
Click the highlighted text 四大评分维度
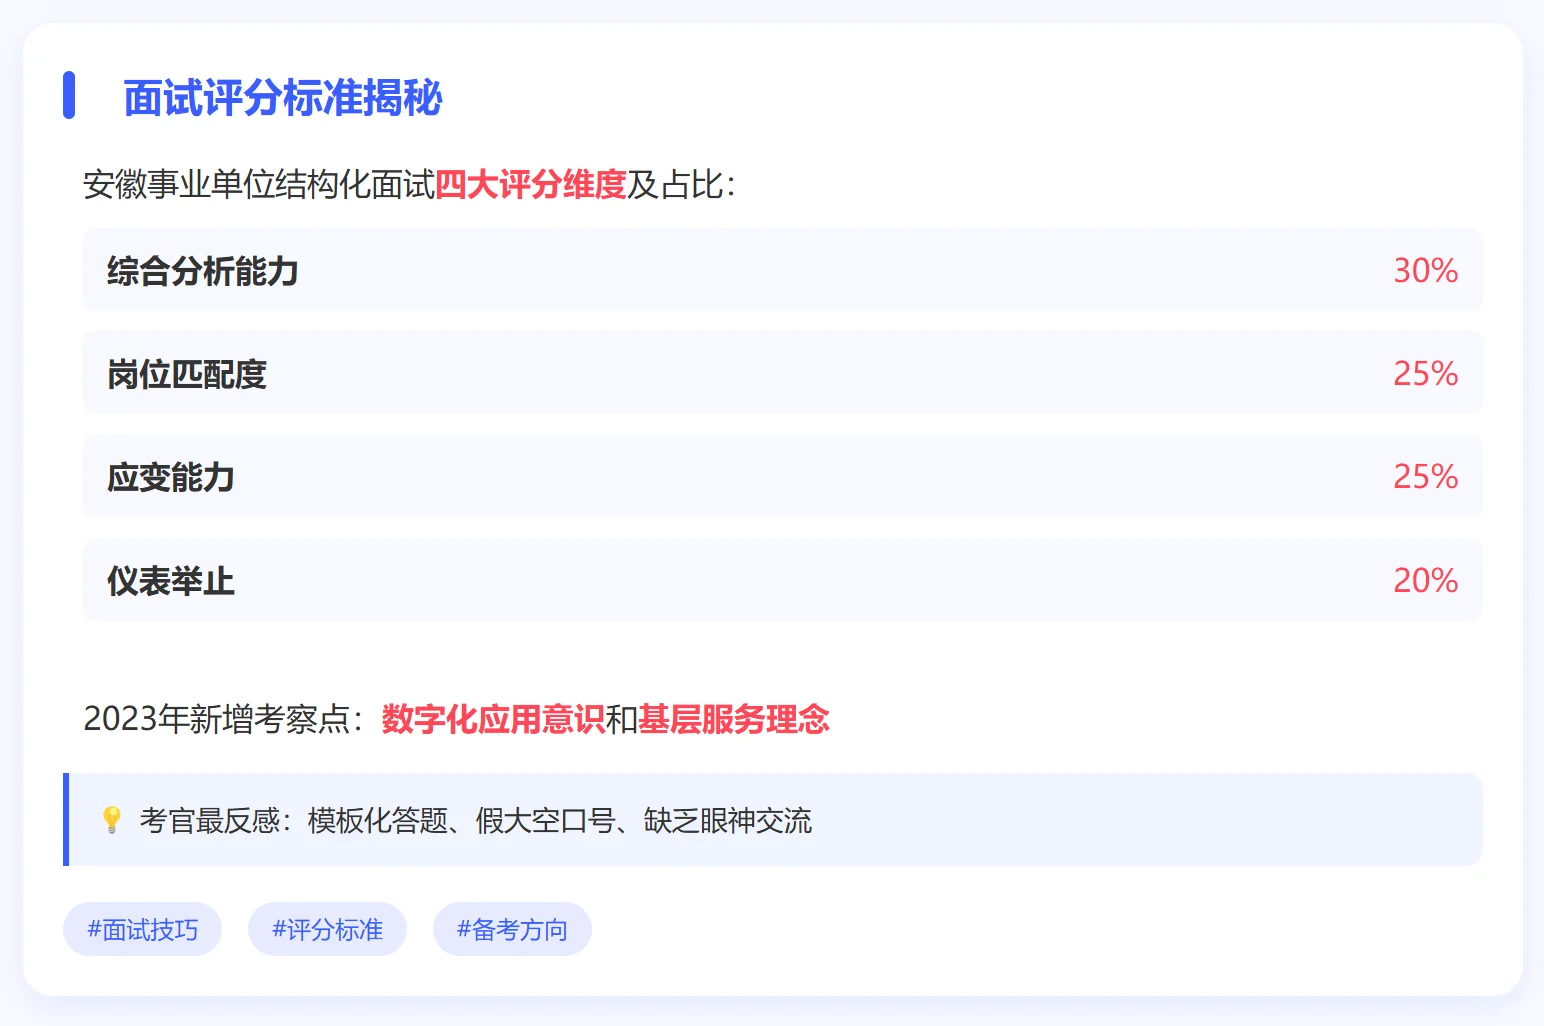531,184
